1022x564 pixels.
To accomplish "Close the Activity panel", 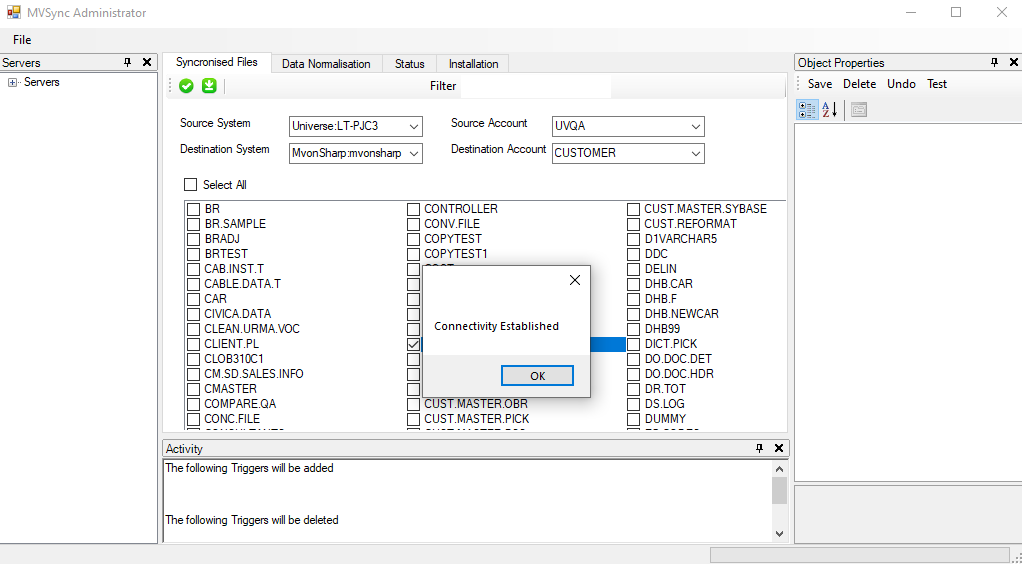I will (779, 449).
